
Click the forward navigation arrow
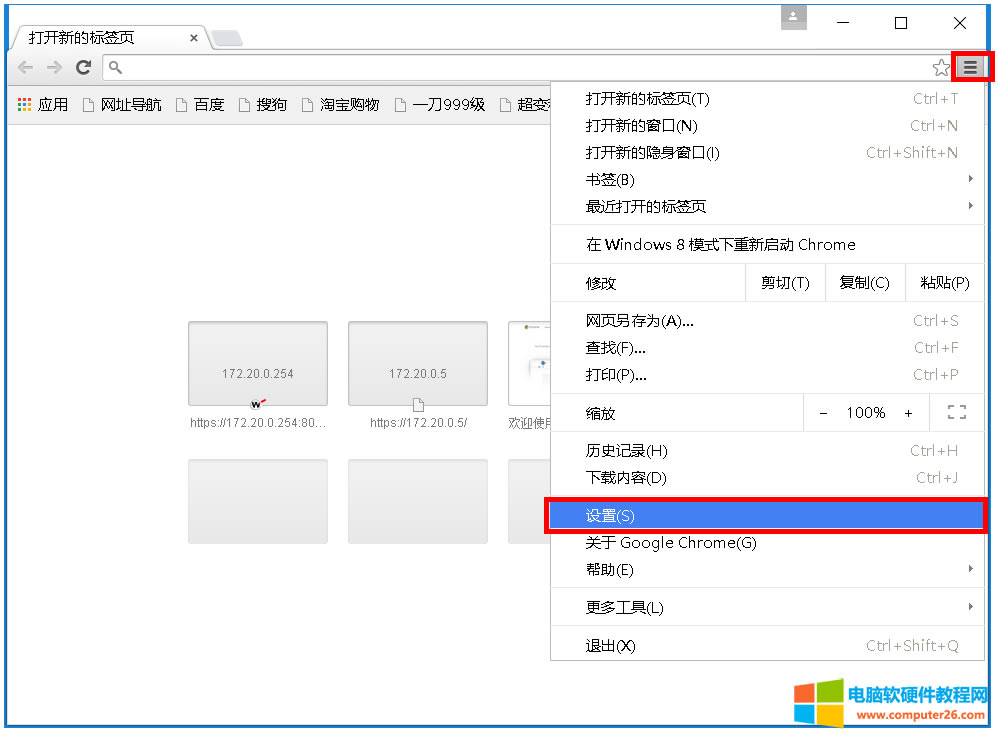coord(54,68)
